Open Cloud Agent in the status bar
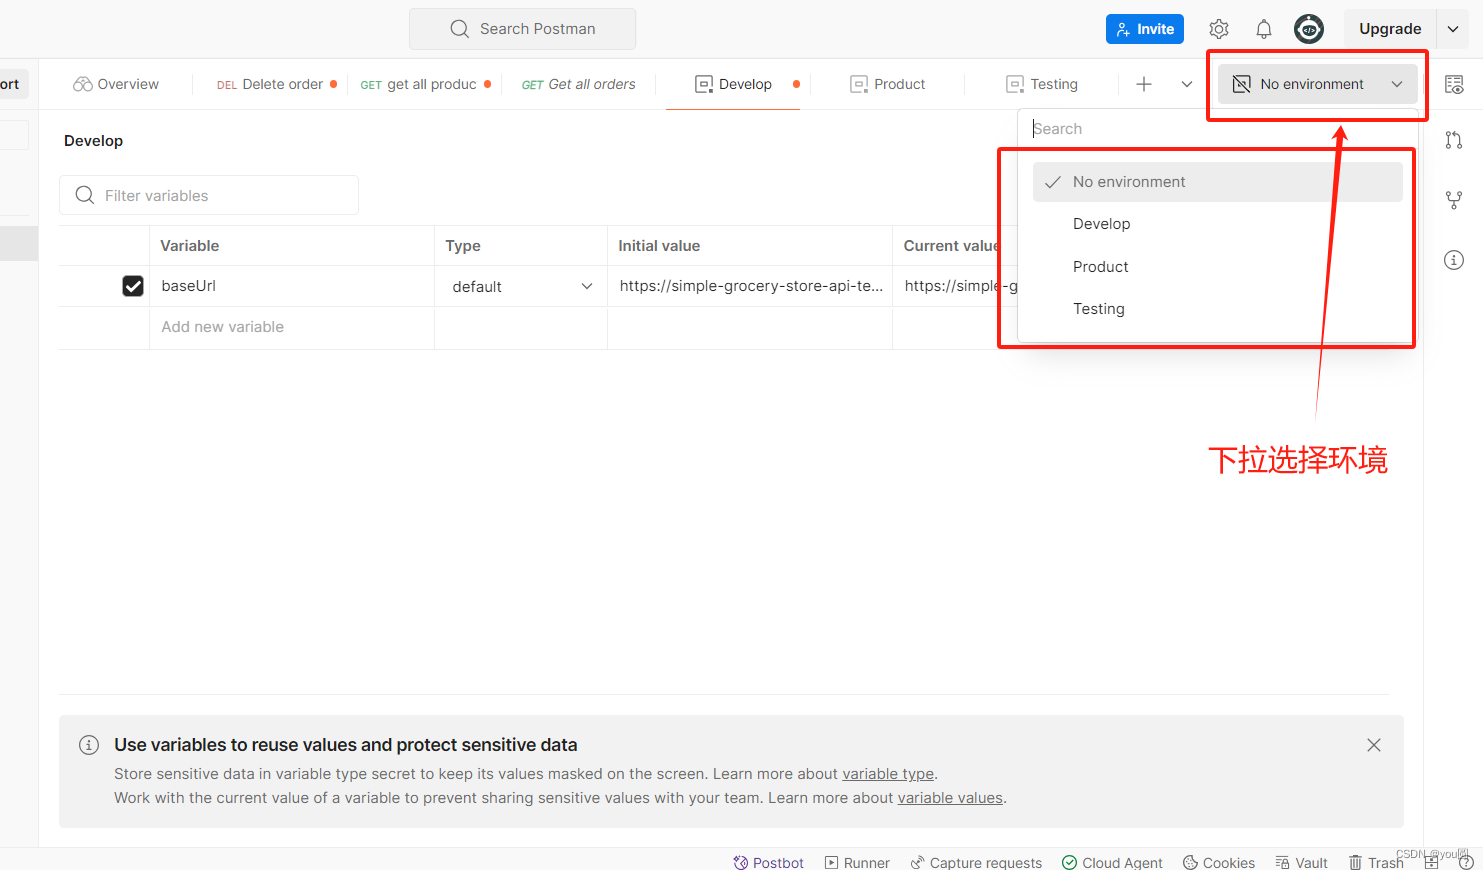The image size is (1483, 870). pyautogui.click(x=1112, y=862)
